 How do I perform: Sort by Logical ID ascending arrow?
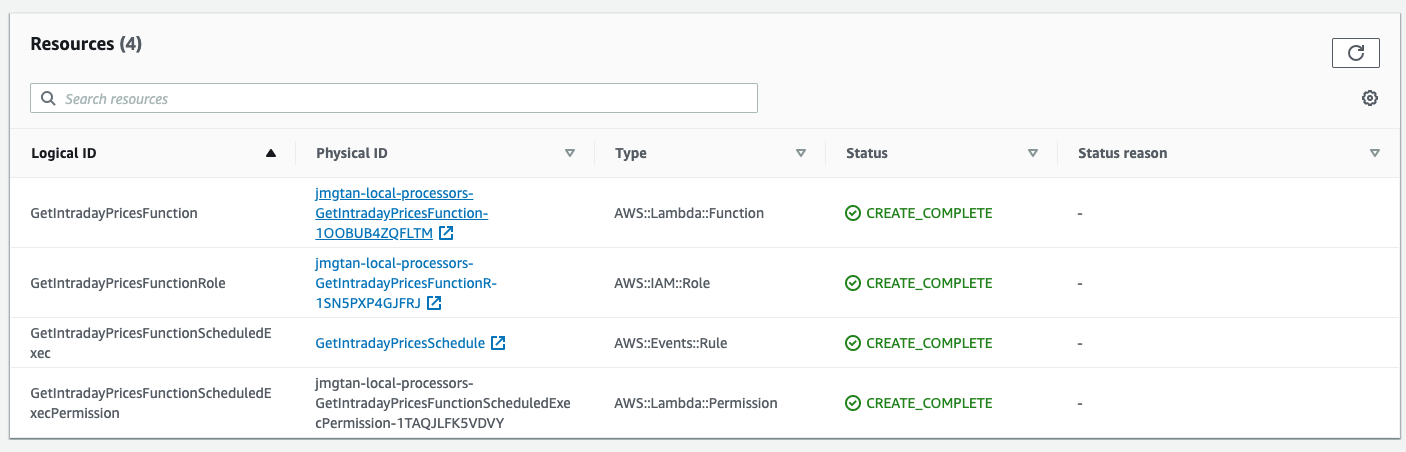tap(270, 153)
